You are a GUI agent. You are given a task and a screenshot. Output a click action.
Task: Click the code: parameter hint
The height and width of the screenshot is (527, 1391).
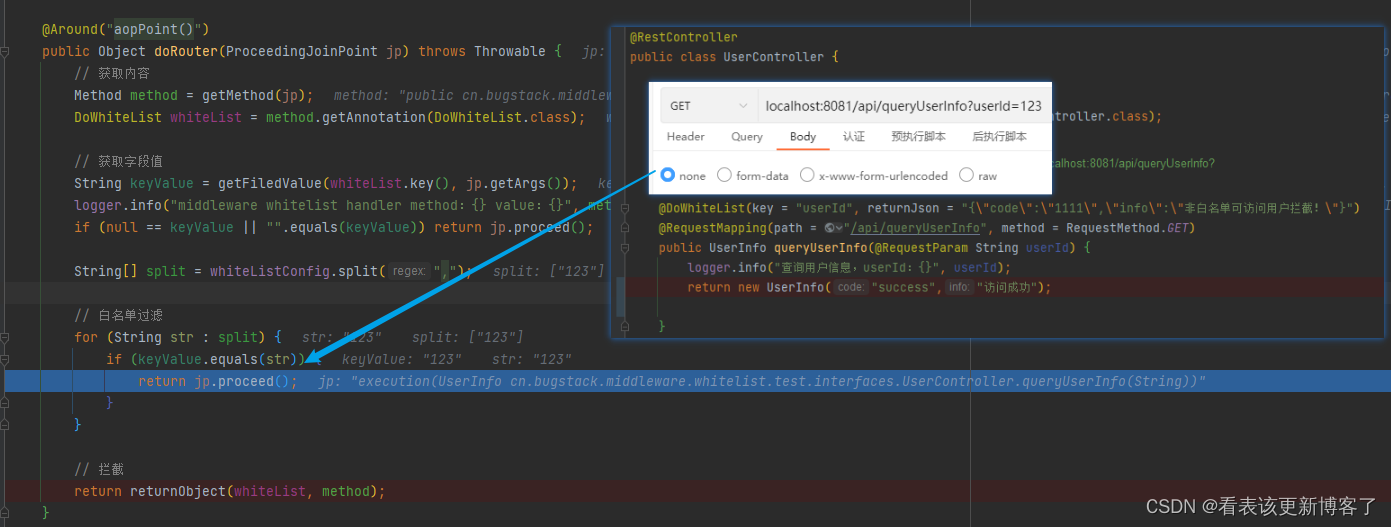pyautogui.click(x=851, y=287)
